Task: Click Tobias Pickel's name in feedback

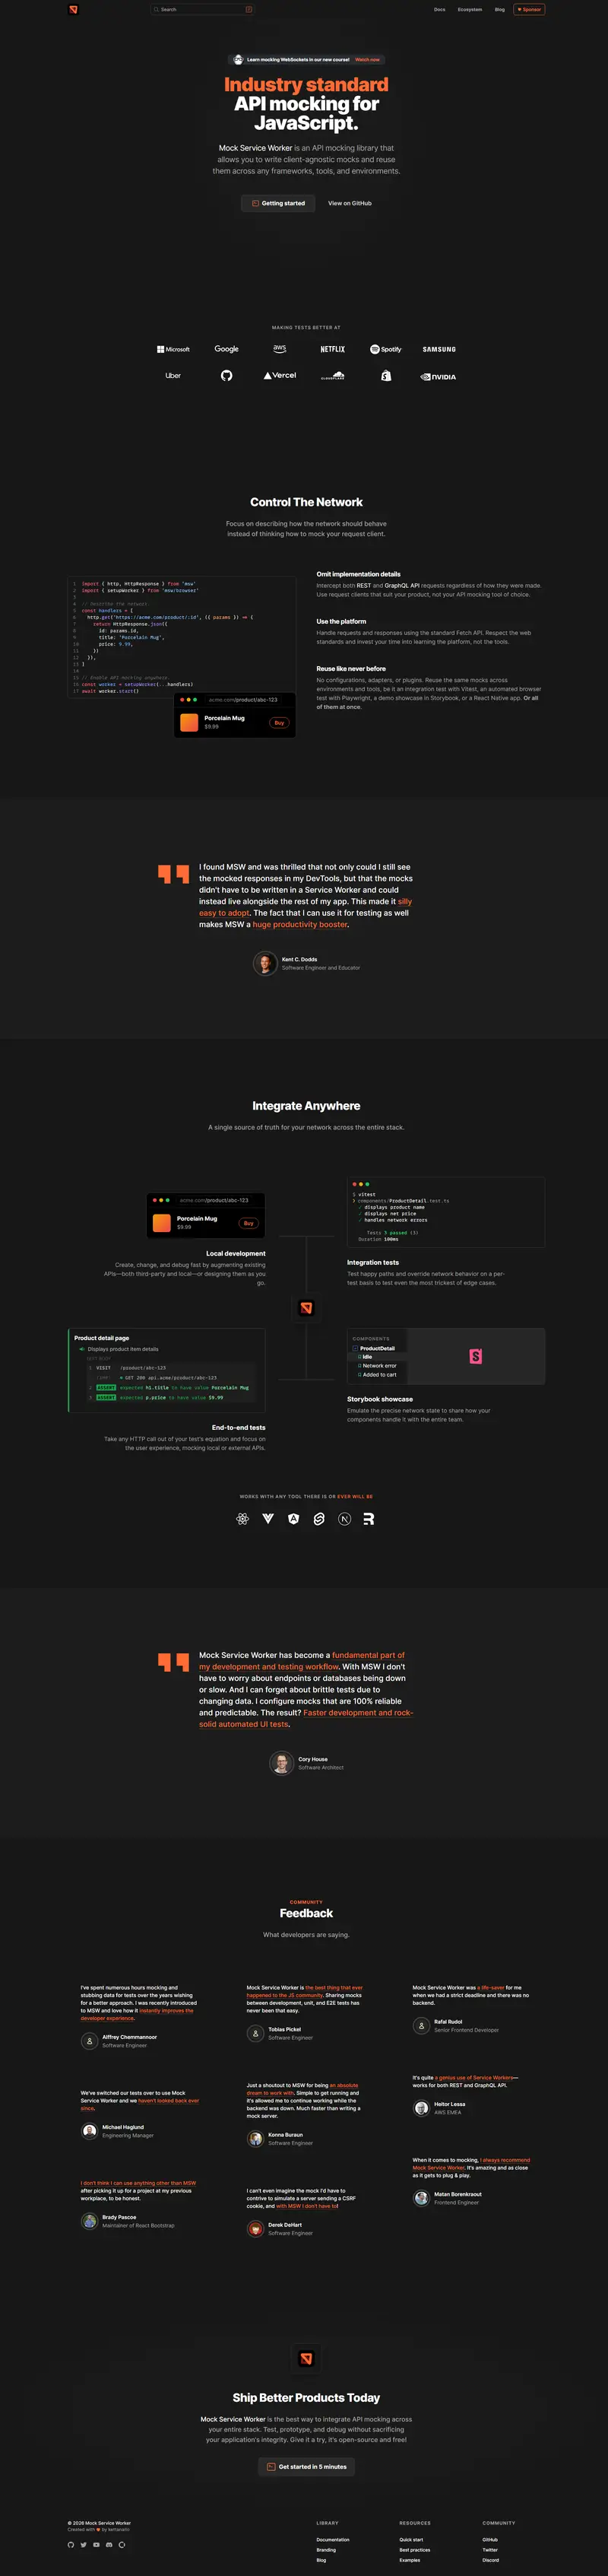Action: point(284,2029)
